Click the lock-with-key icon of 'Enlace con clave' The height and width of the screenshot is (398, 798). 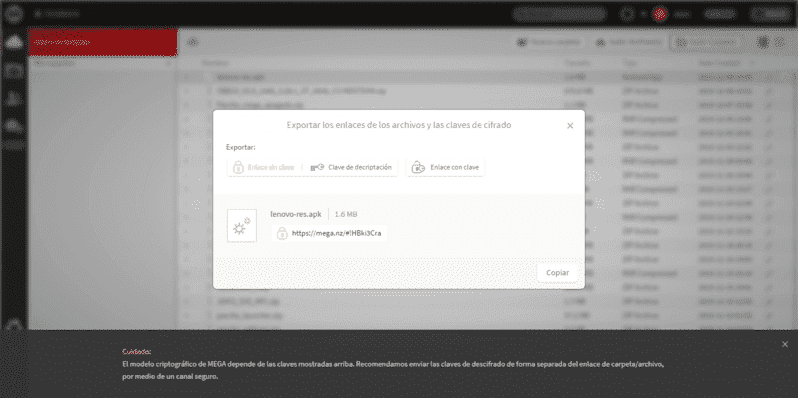pyautogui.click(x=418, y=167)
